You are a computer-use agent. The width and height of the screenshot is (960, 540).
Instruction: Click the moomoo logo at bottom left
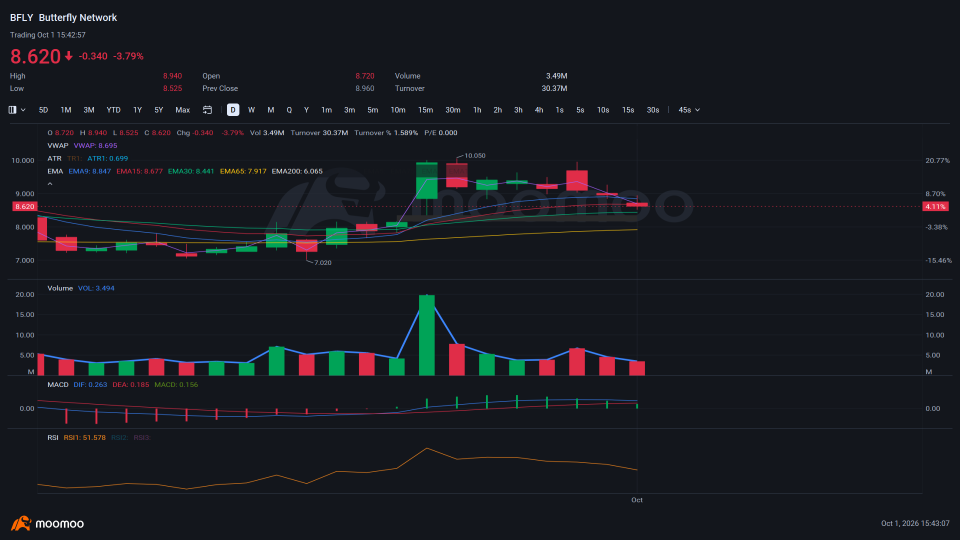(47, 523)
